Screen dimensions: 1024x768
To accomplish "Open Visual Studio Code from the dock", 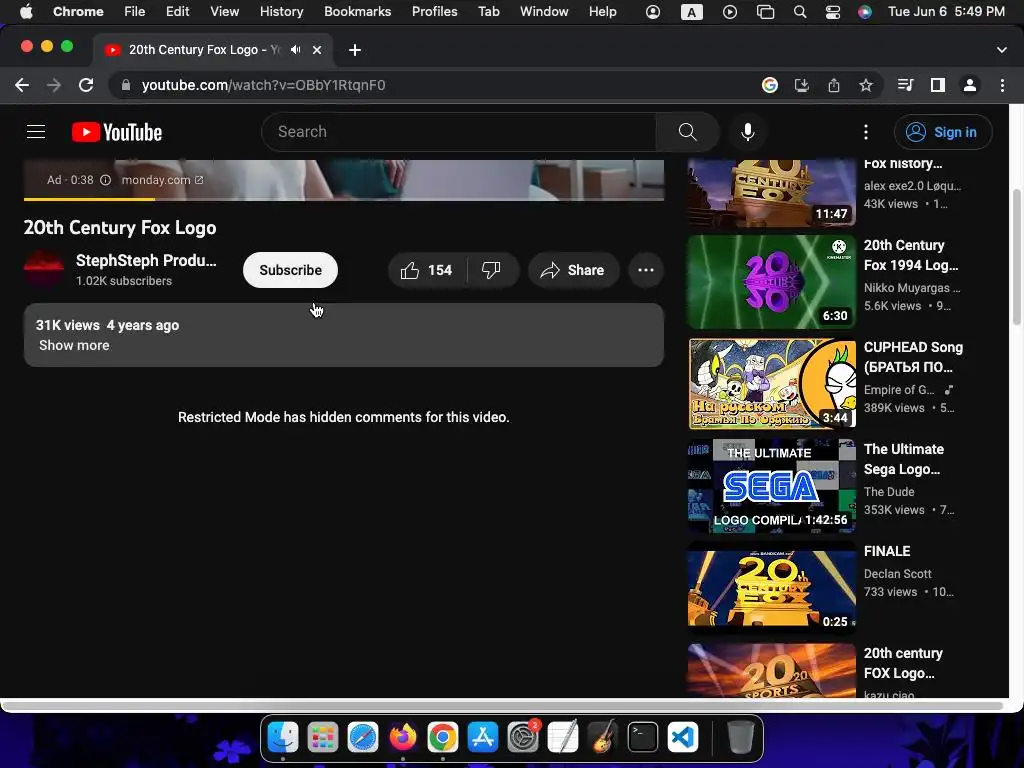I will coord(683,738).
